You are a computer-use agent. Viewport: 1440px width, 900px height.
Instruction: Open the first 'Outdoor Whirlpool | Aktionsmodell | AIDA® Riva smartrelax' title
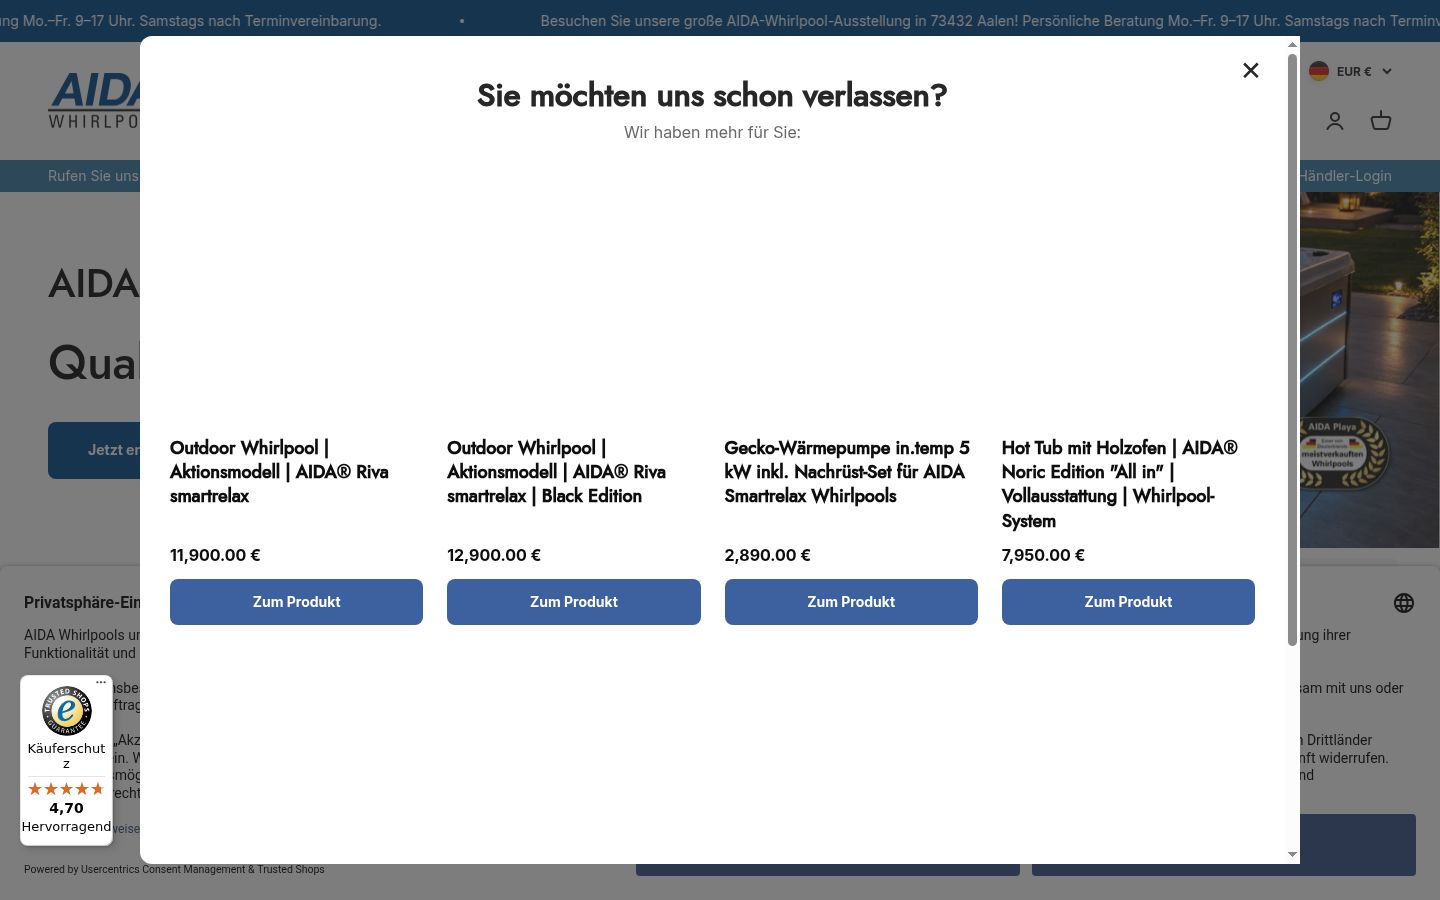point(280,472)
